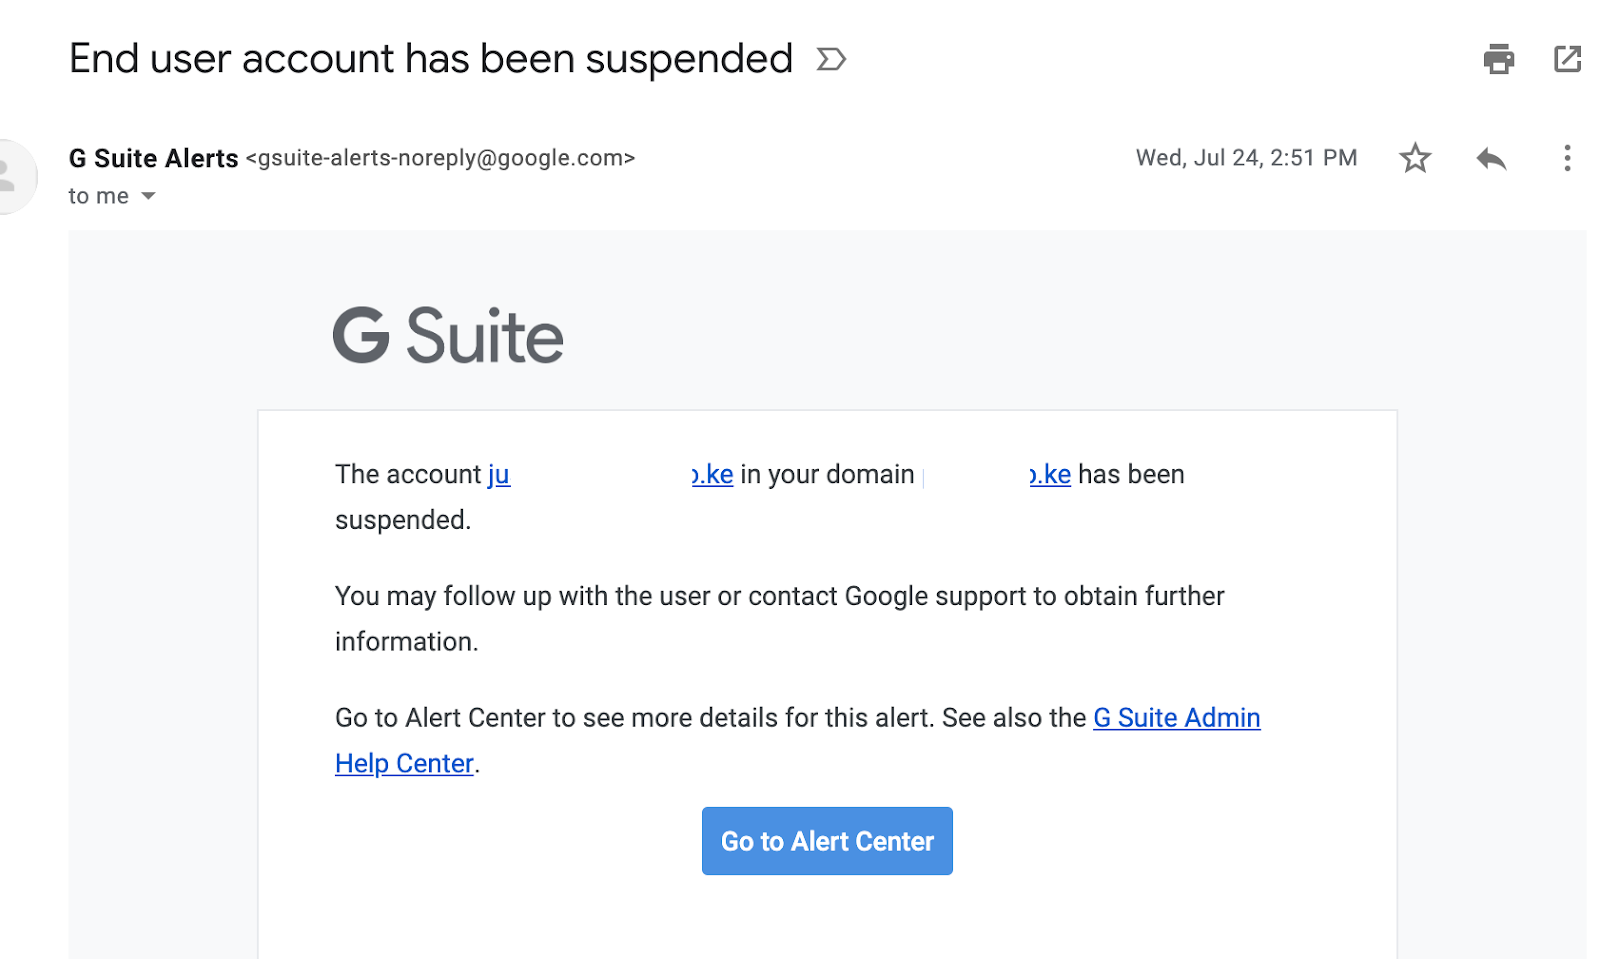Reply to the email with the arrow icon
Screen dimensions: 1600x959
click(x=1491, y=158)
